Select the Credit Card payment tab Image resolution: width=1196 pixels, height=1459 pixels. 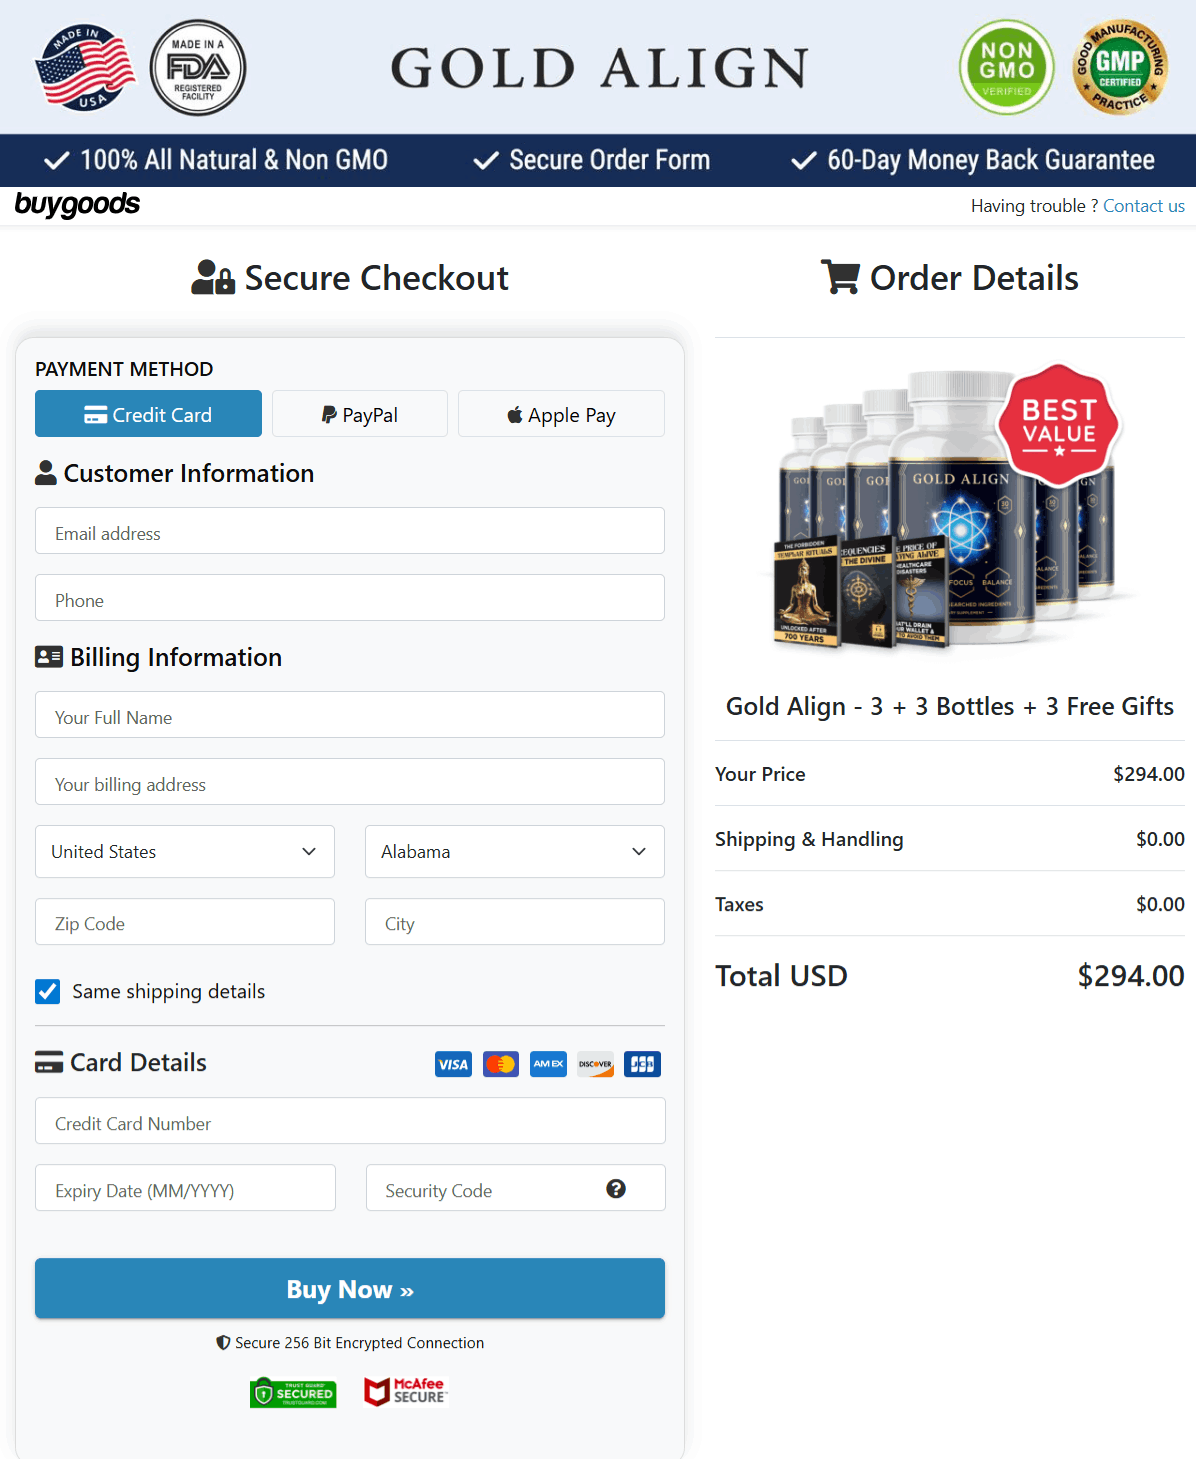point(147,413)
